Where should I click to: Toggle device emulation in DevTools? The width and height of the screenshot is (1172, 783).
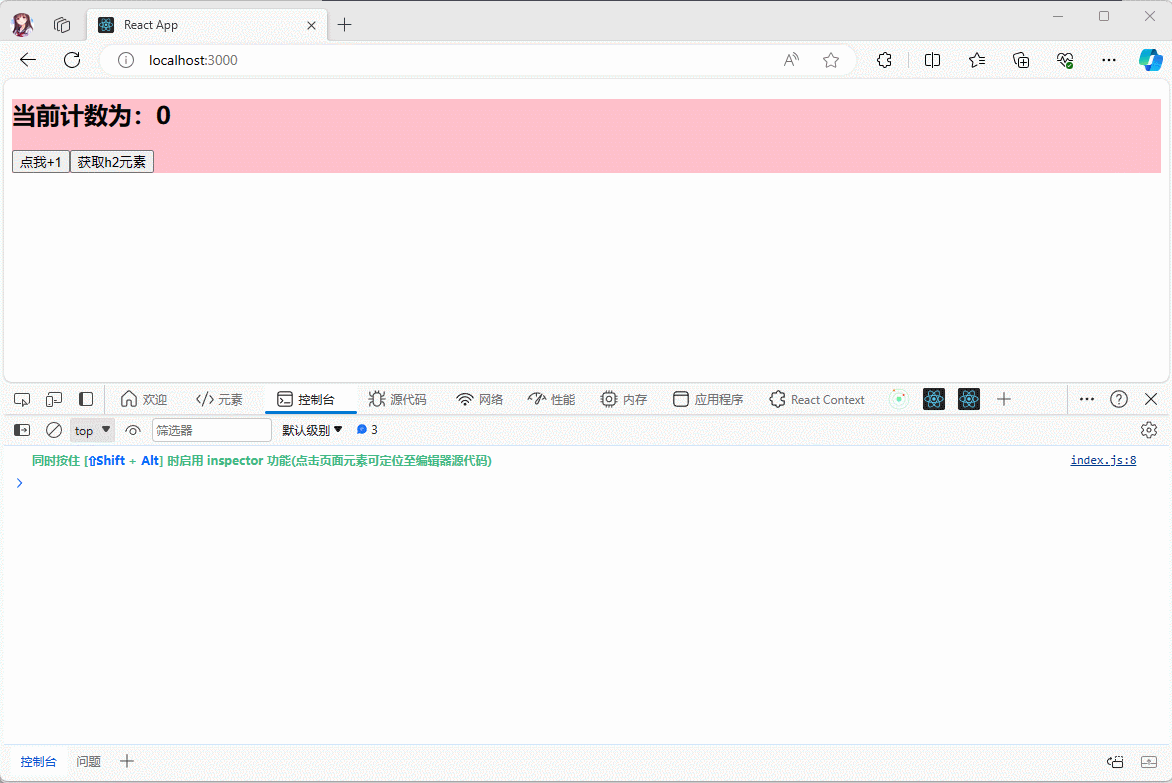pyautogui.click(x=54, y=399)
